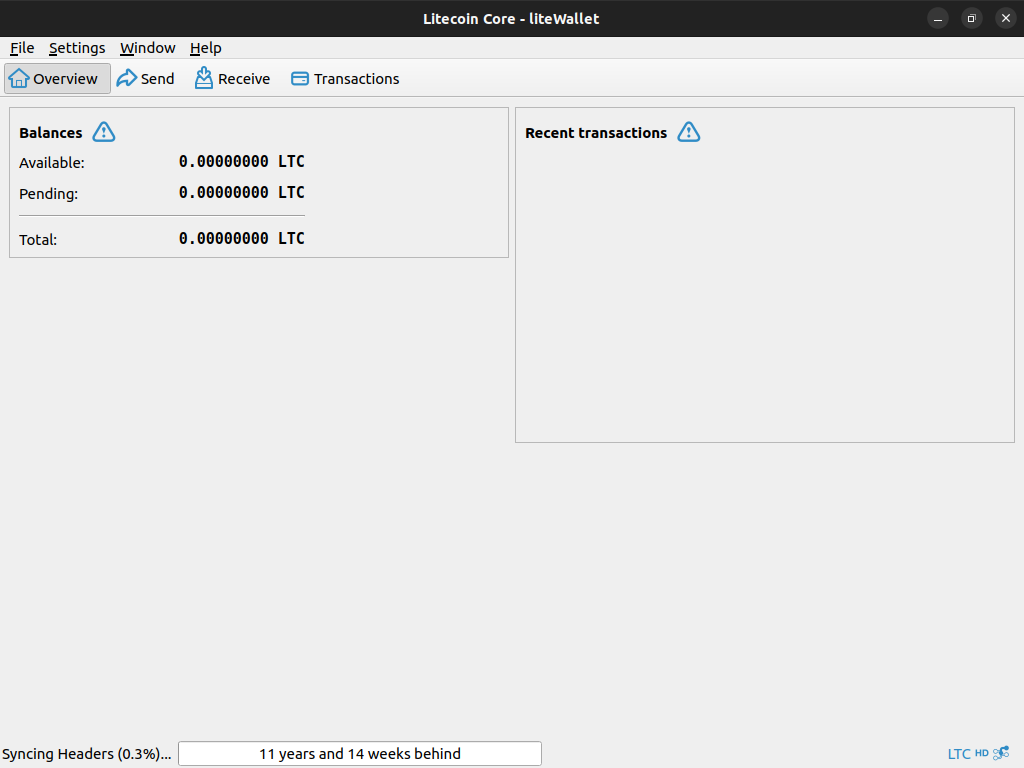Click the Pending: label
This screenshot has width=1024, height=768.
(48, 194)
